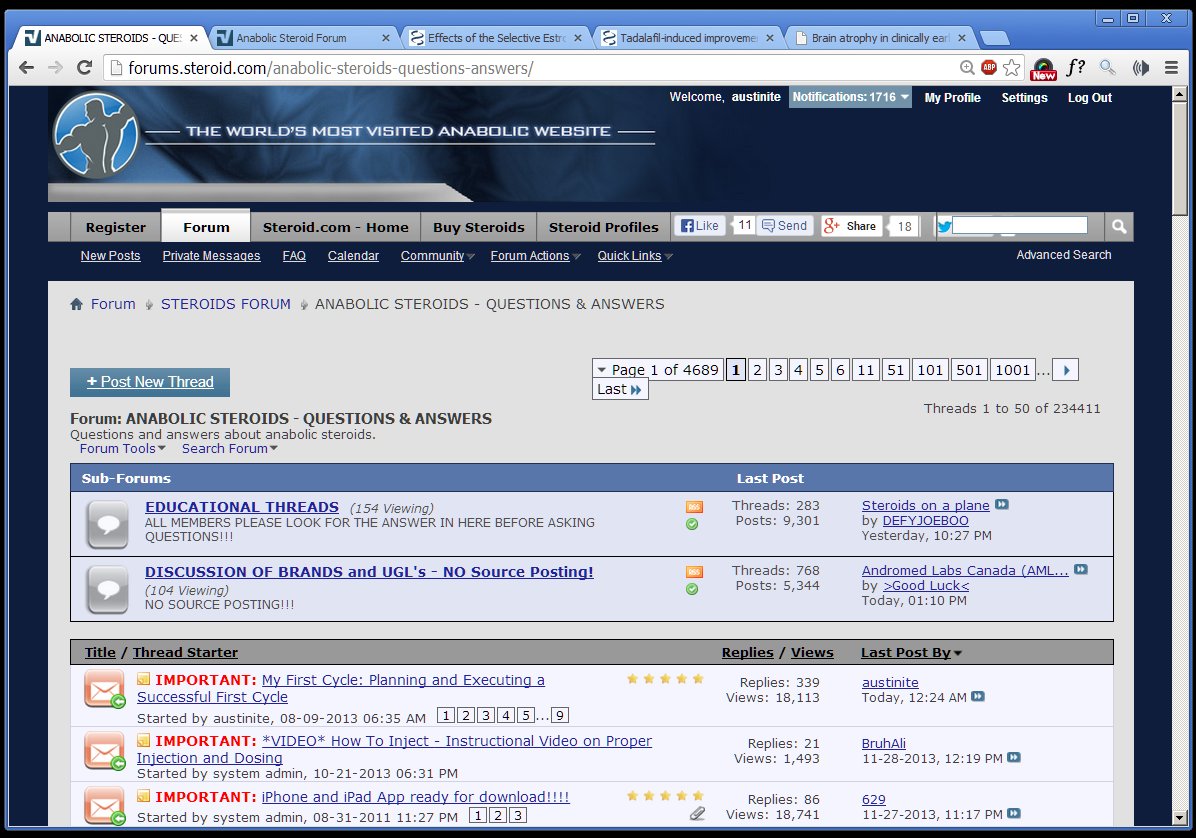
Task: Open Chrome's hamburger menu
Action: 1171,68
